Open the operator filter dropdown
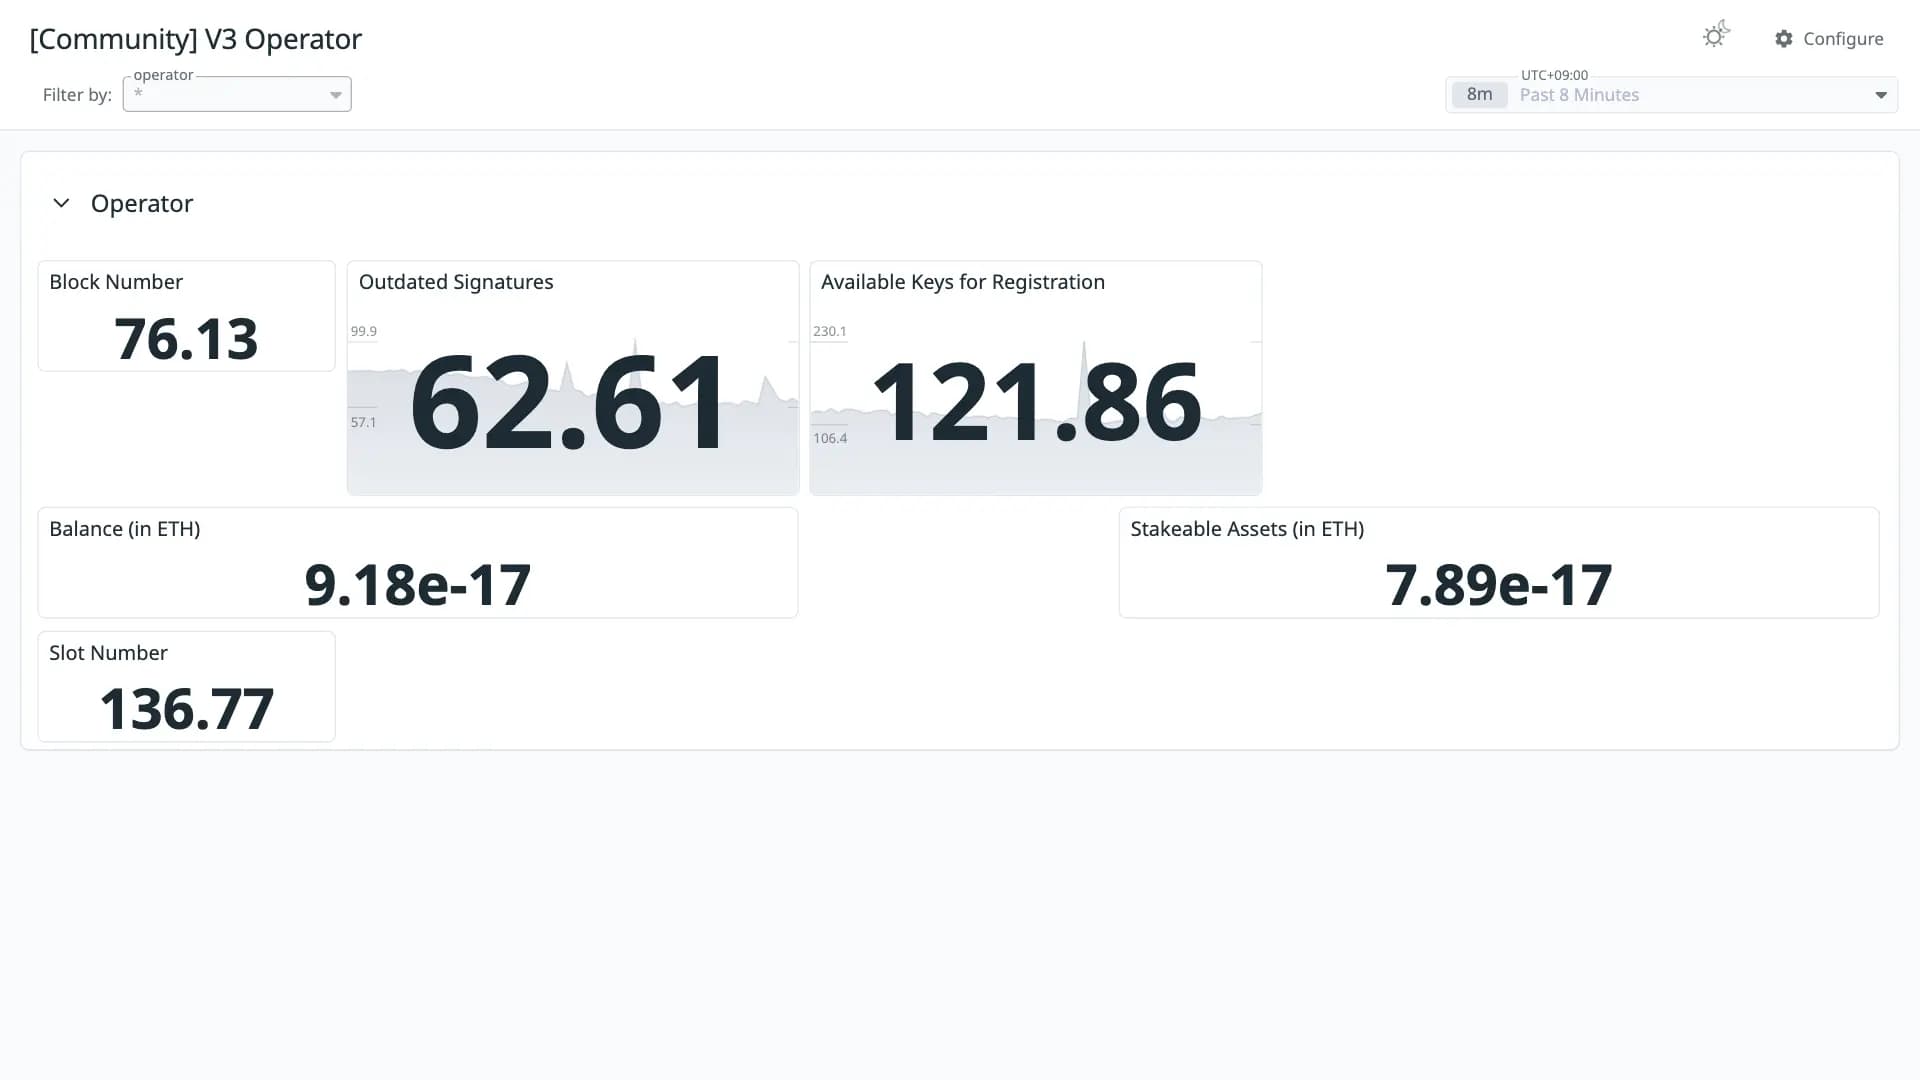 point(237,94)
